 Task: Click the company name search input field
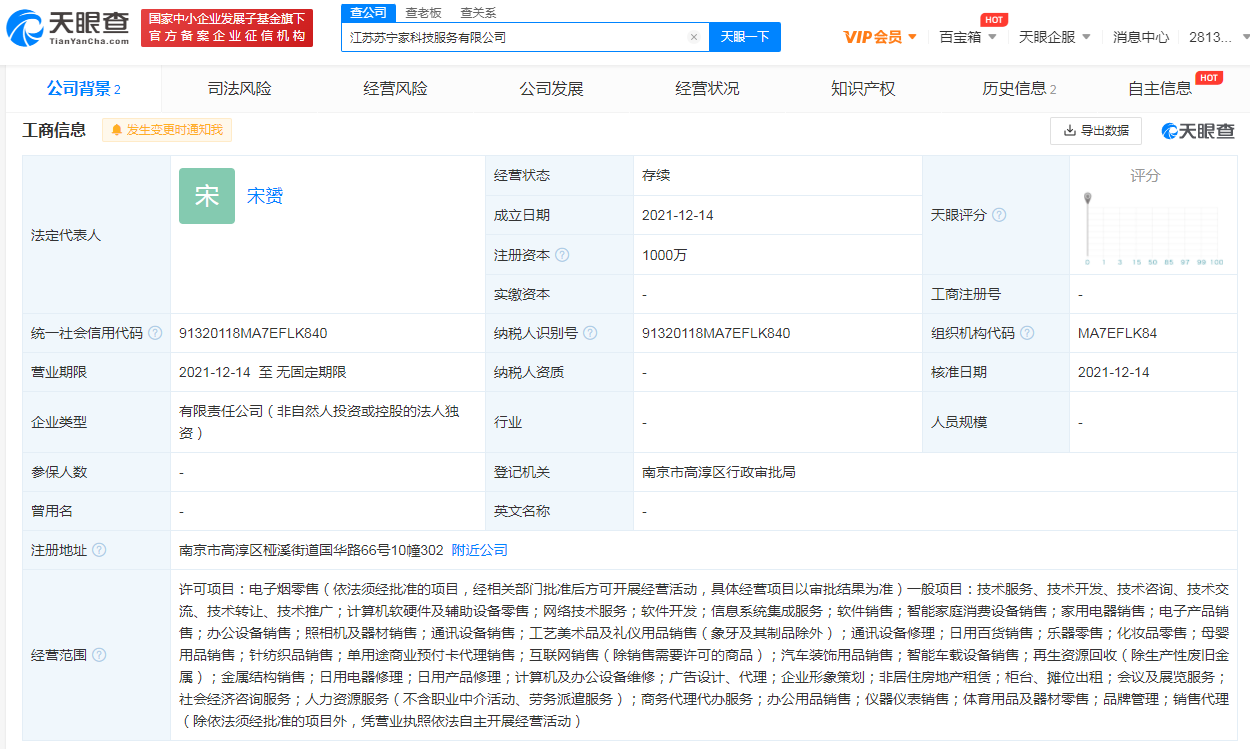(515, 37)
